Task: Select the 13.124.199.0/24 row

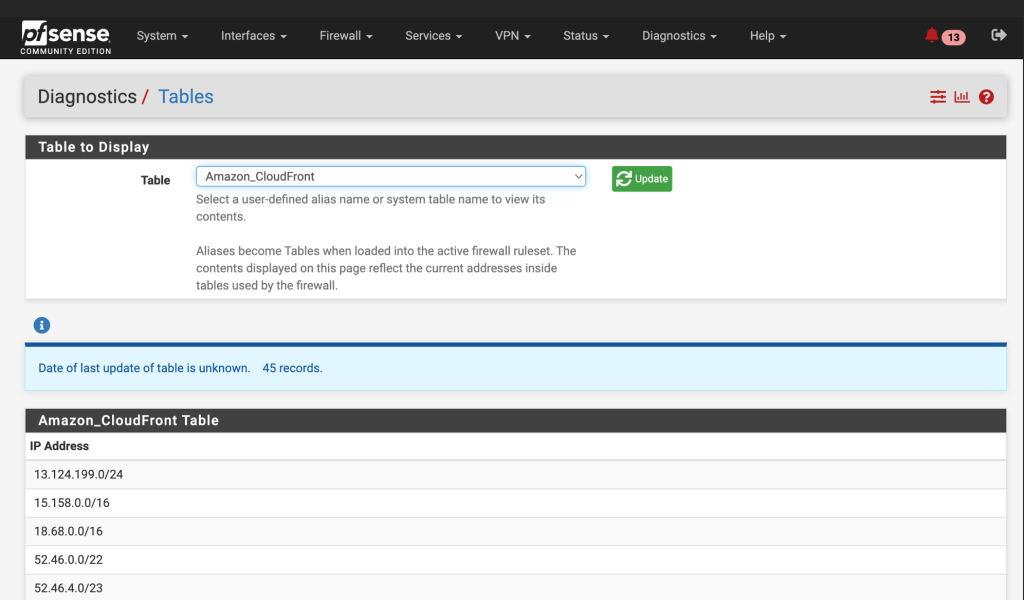Action: tap(516, 475)
